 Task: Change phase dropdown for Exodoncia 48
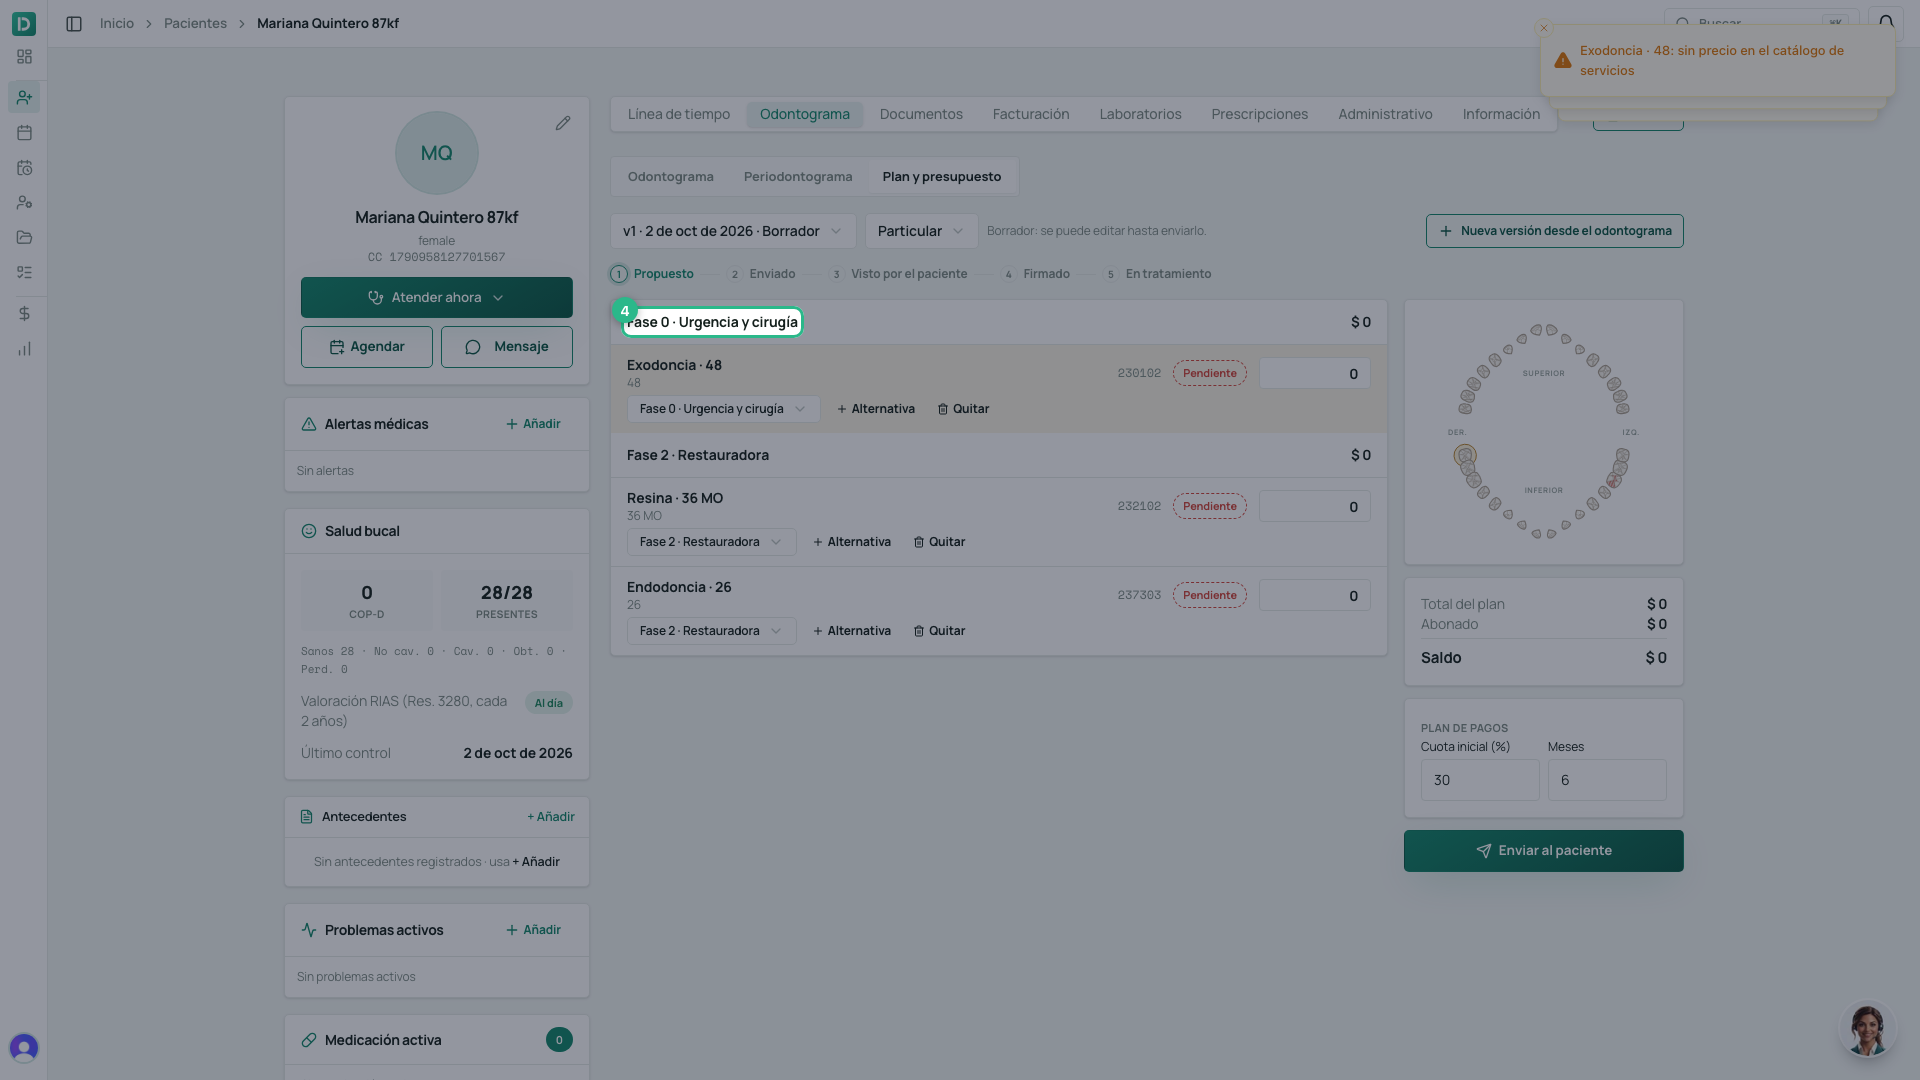723,409
